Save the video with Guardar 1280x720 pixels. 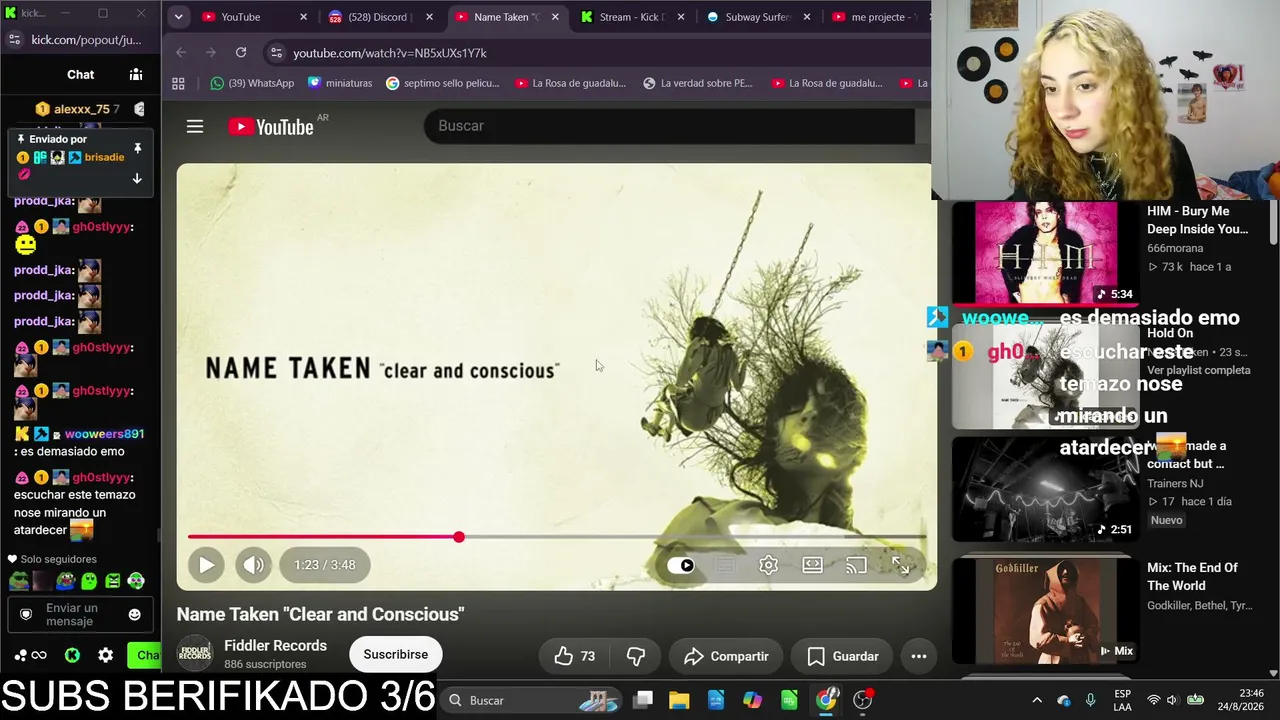pyautogui.click(x=843, y=656)
